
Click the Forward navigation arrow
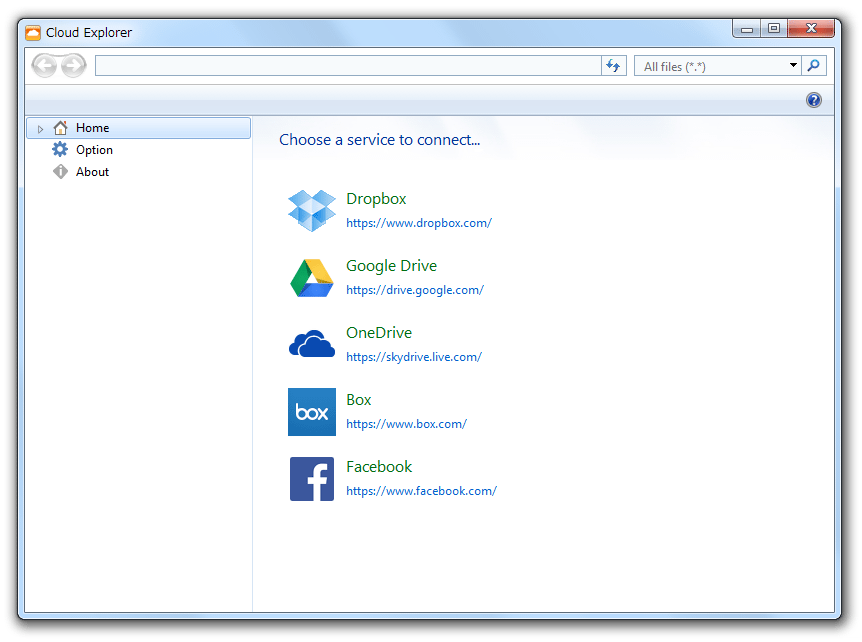pyautogui.click(x=74, y=66)
